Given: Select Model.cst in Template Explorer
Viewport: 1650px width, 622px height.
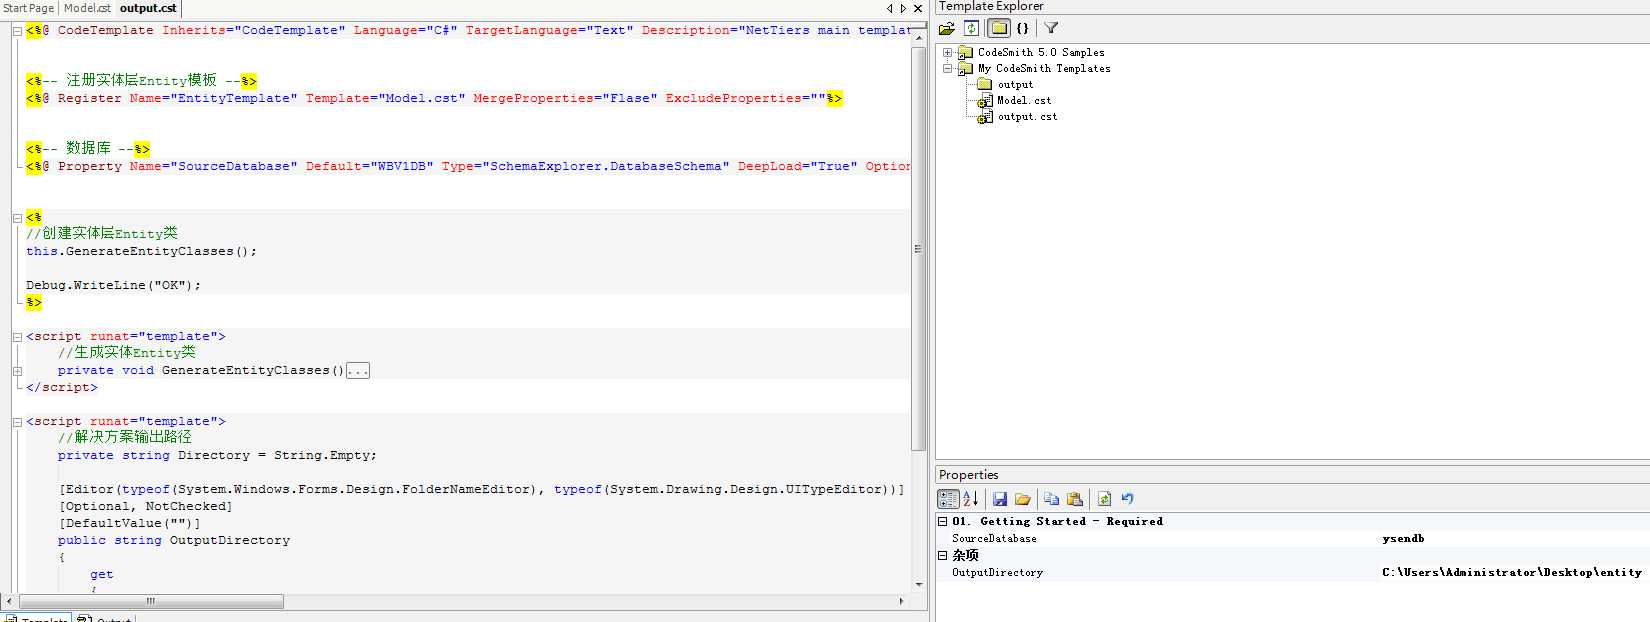Looking at the screenshot, I should click(1024, 100).
